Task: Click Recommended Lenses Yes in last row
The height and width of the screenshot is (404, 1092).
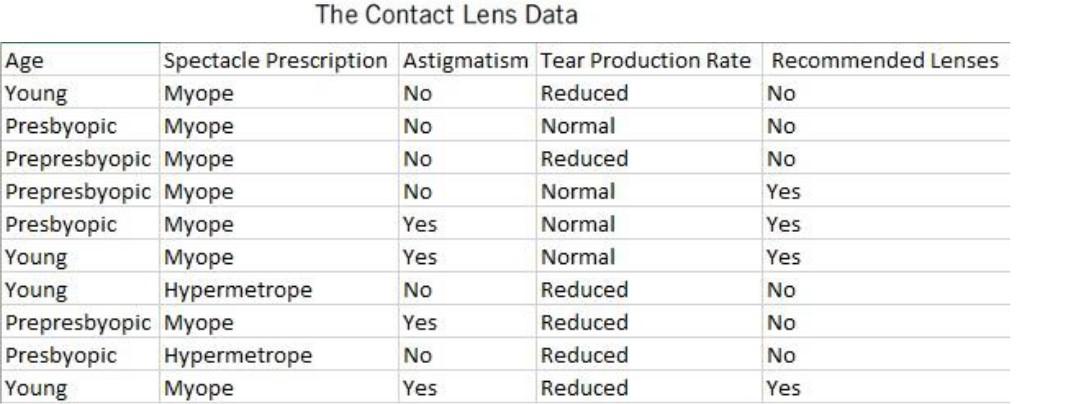Action: coord(886,387)
